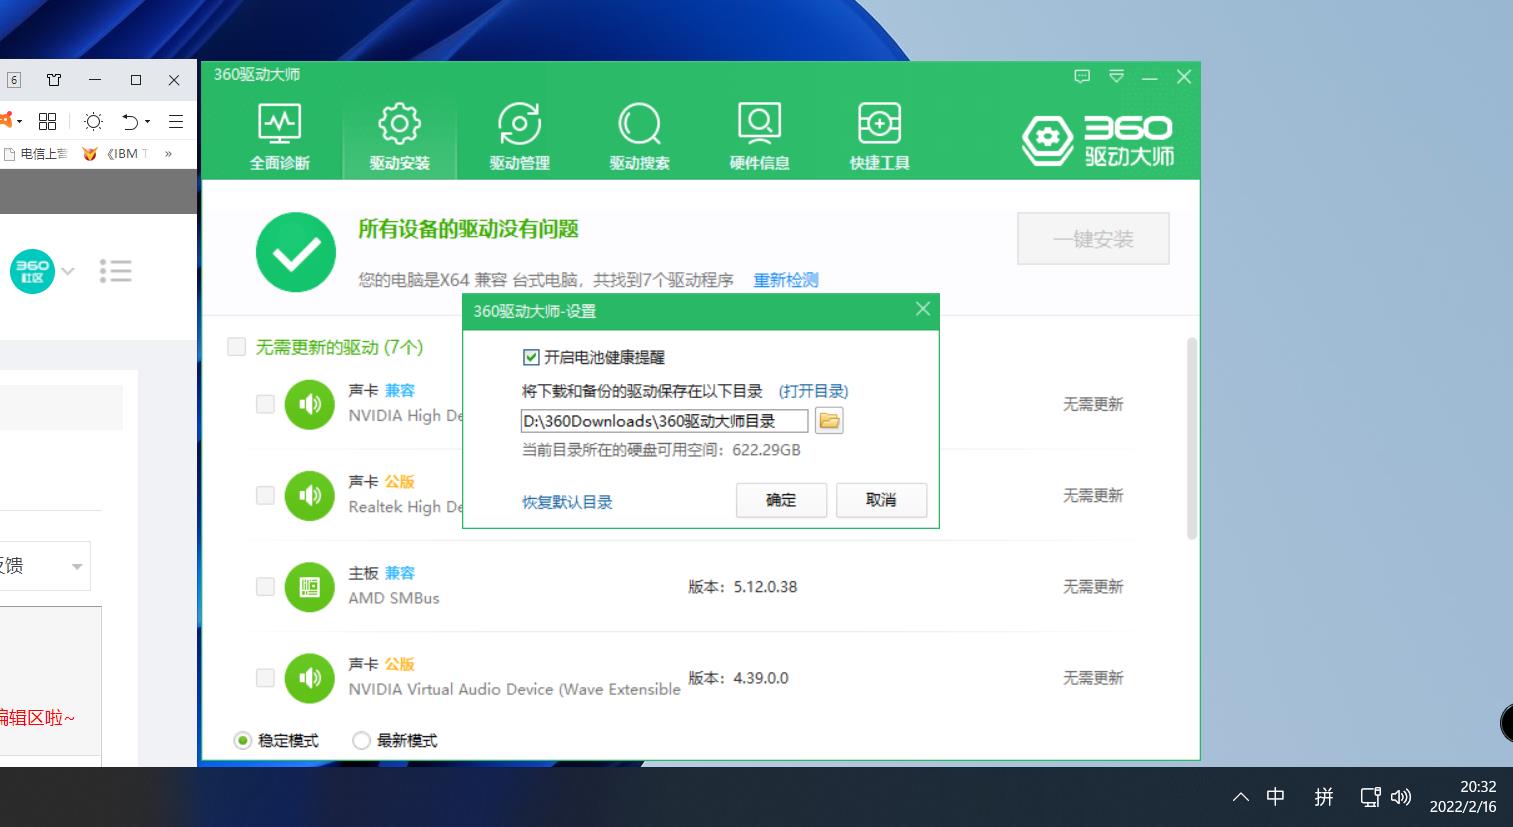This screenshot has height=827, width=1513.
Task: Expand the hidden system tray icons chevron
Action: [1240, 797]
